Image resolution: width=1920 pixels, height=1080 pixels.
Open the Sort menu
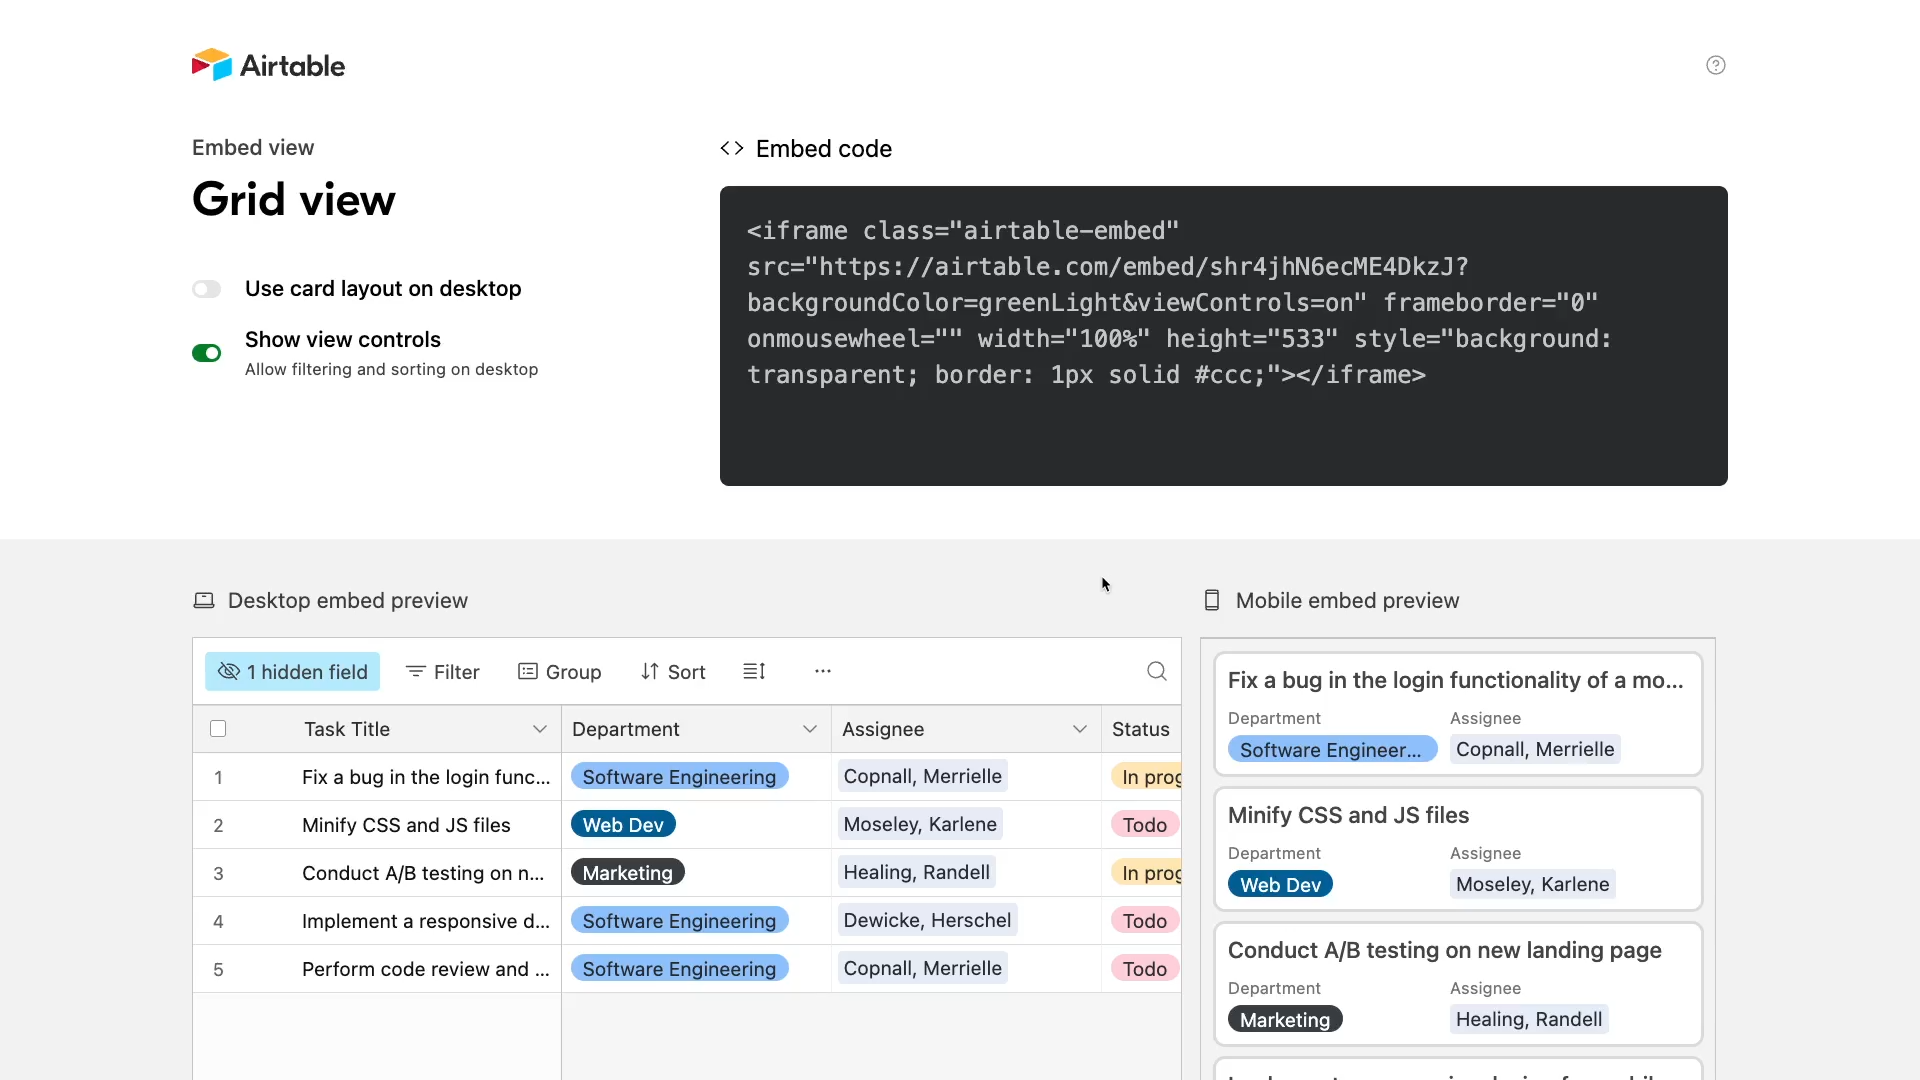pos(673,672)
